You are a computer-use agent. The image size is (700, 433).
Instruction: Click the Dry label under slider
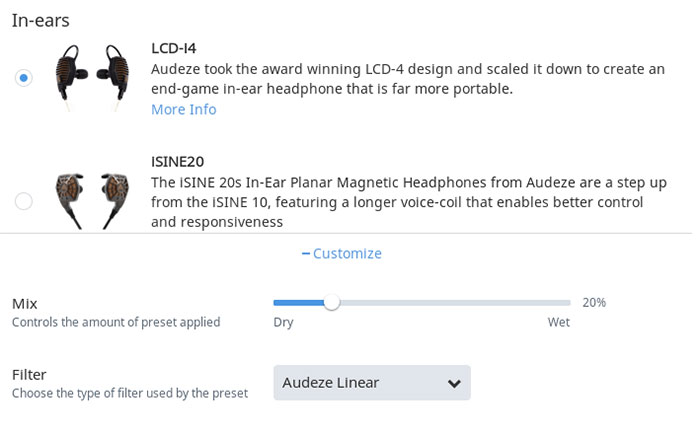[283, 322]
